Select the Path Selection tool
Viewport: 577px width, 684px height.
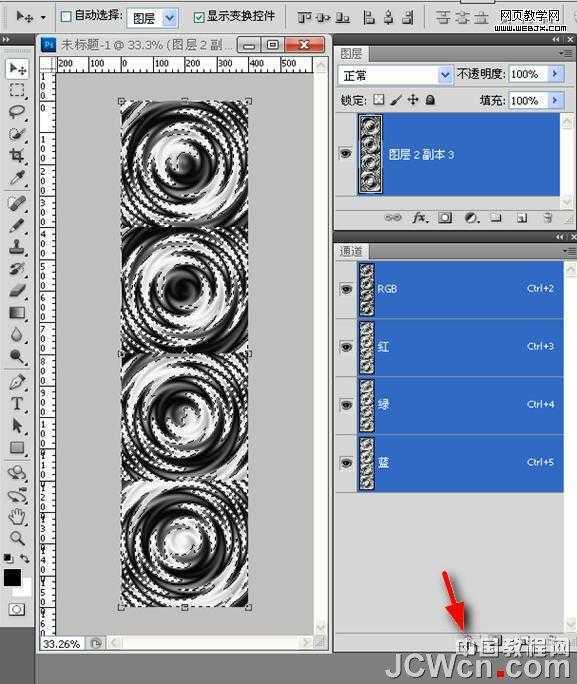17,426
